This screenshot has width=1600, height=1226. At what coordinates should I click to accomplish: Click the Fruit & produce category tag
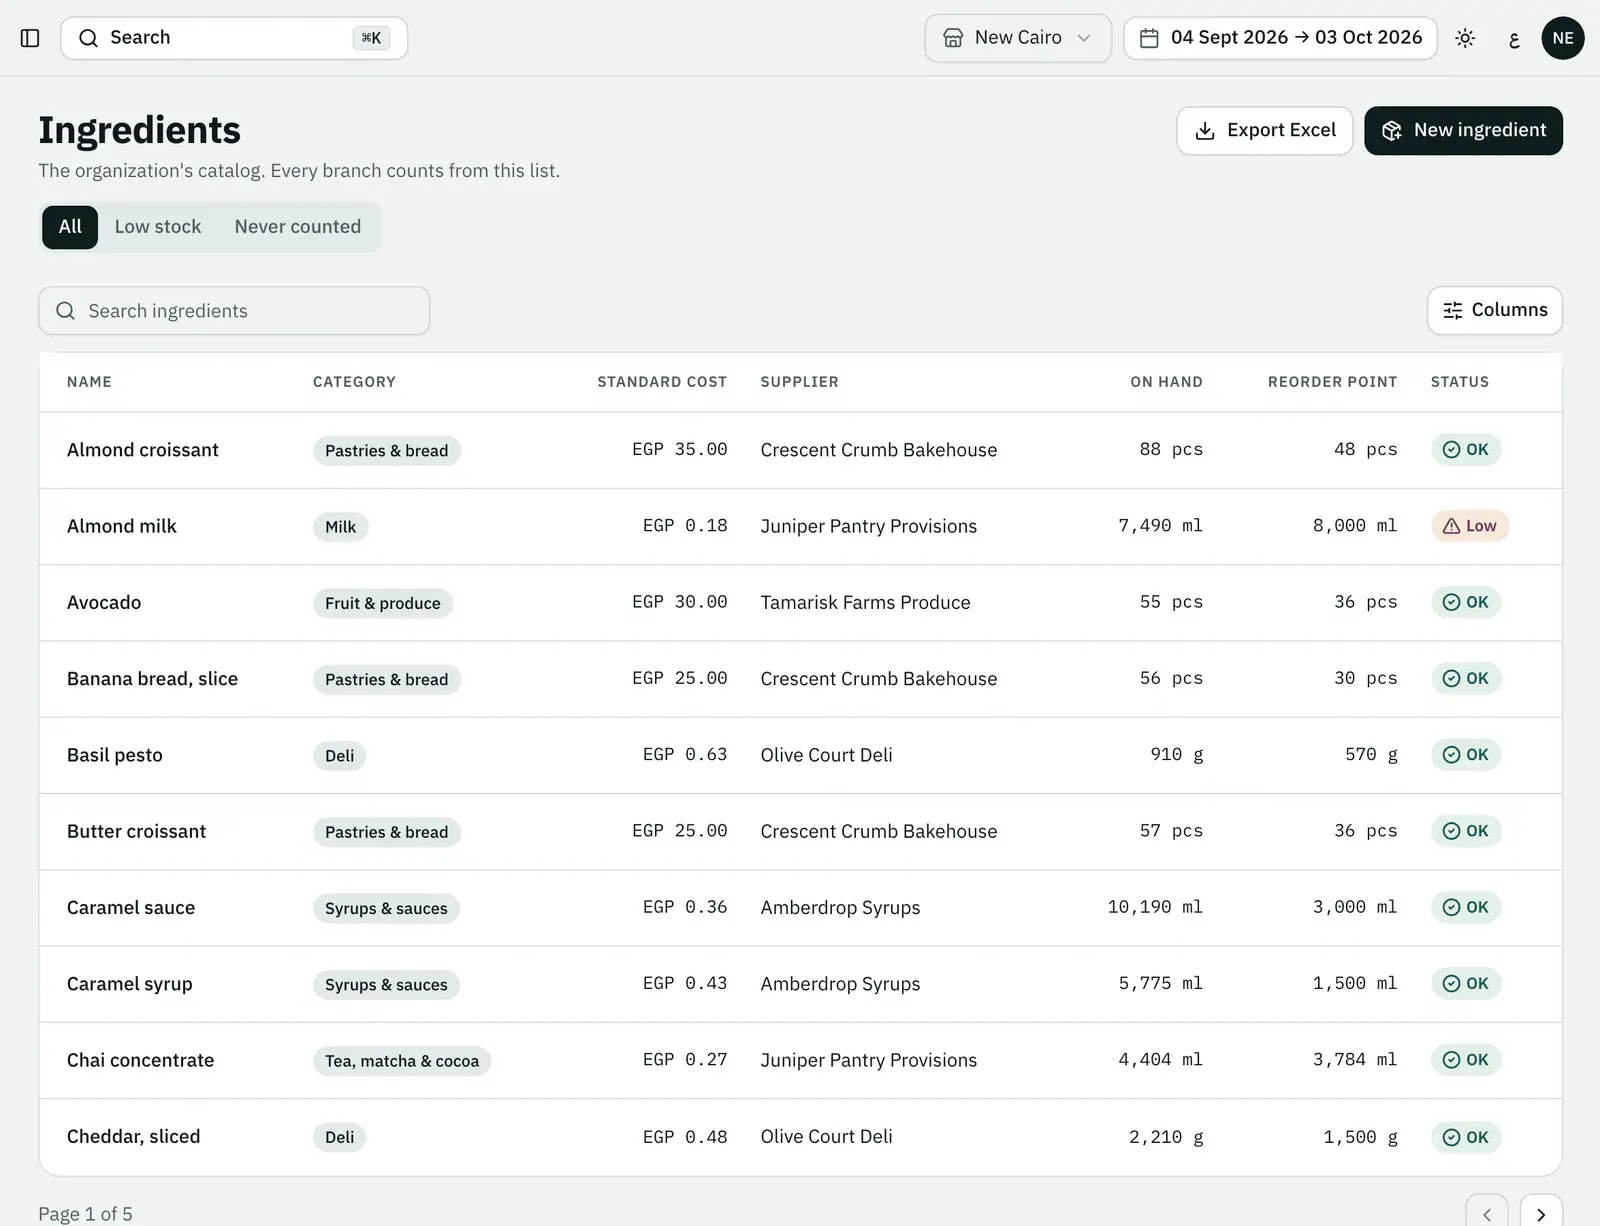(x=383, y=603)
